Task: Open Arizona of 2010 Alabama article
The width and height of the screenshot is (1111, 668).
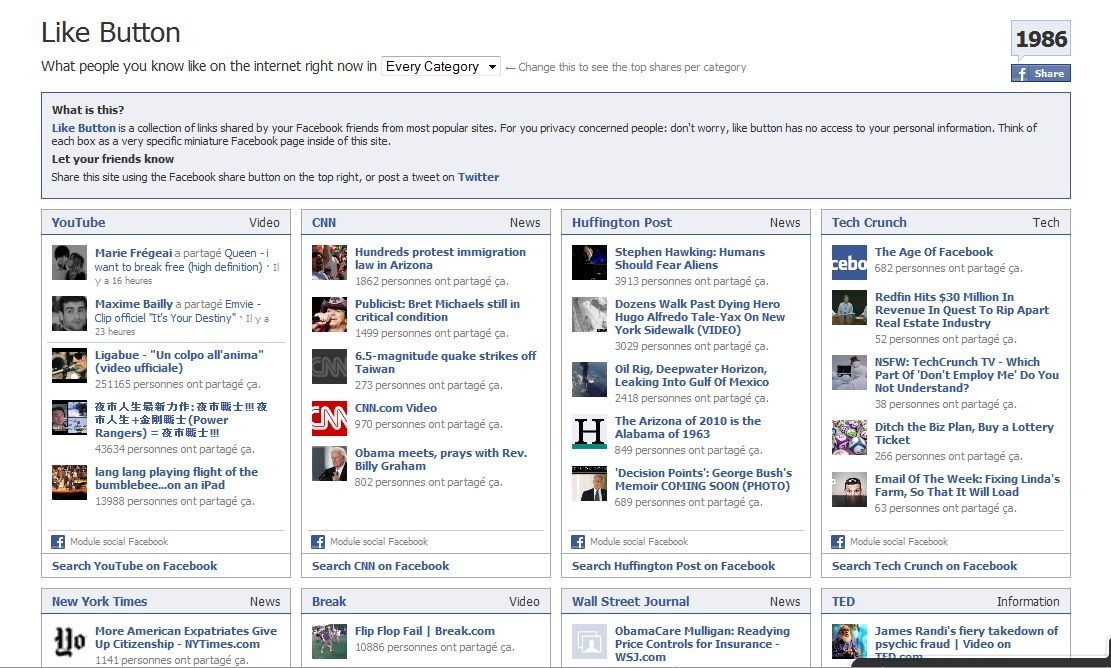Action: 687,427
